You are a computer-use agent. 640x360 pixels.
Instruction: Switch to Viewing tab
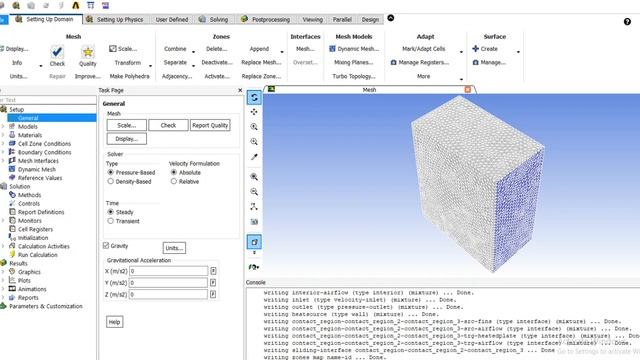point(313,19)
